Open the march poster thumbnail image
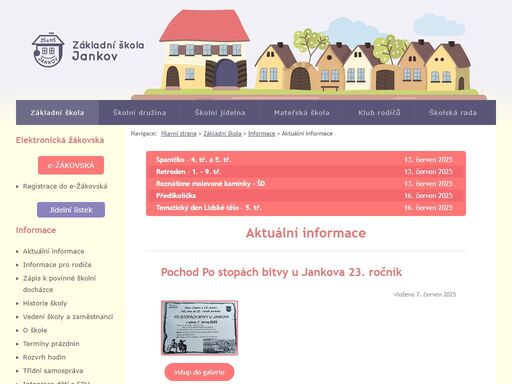 [199, 328]
